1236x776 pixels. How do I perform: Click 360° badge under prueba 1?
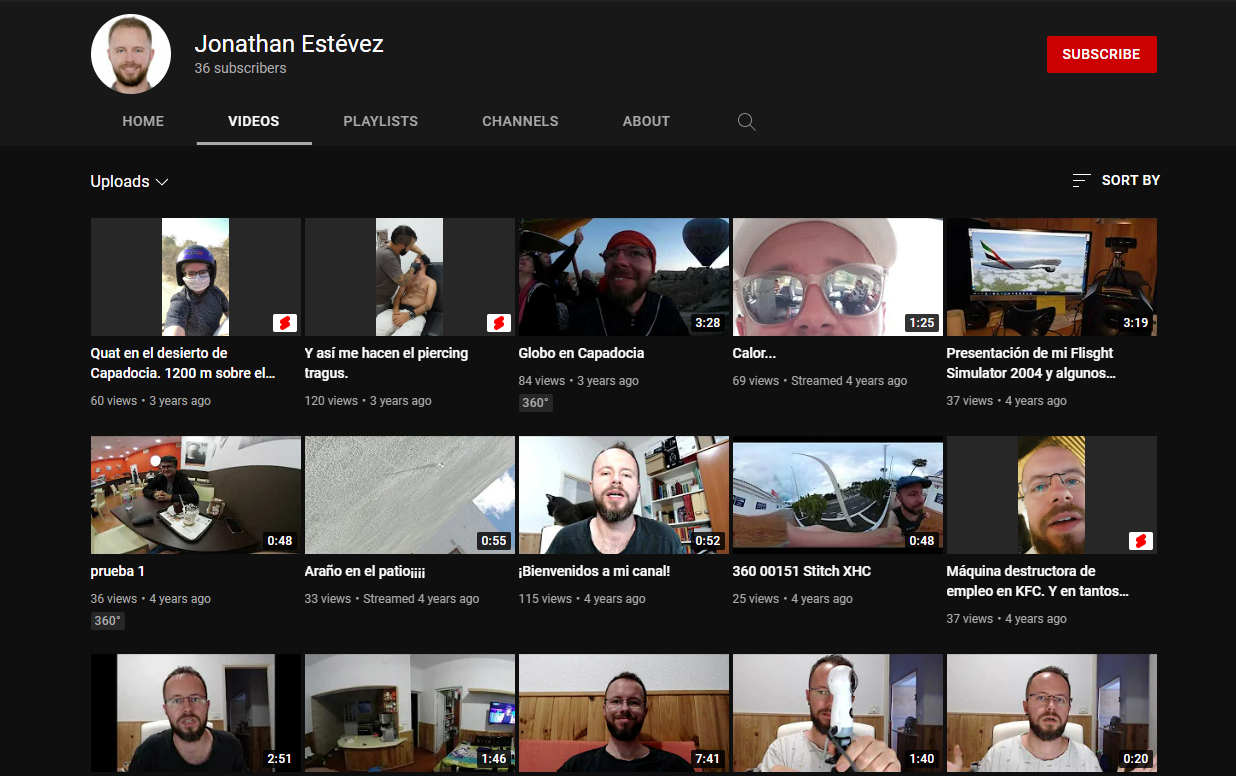(108, 621)
